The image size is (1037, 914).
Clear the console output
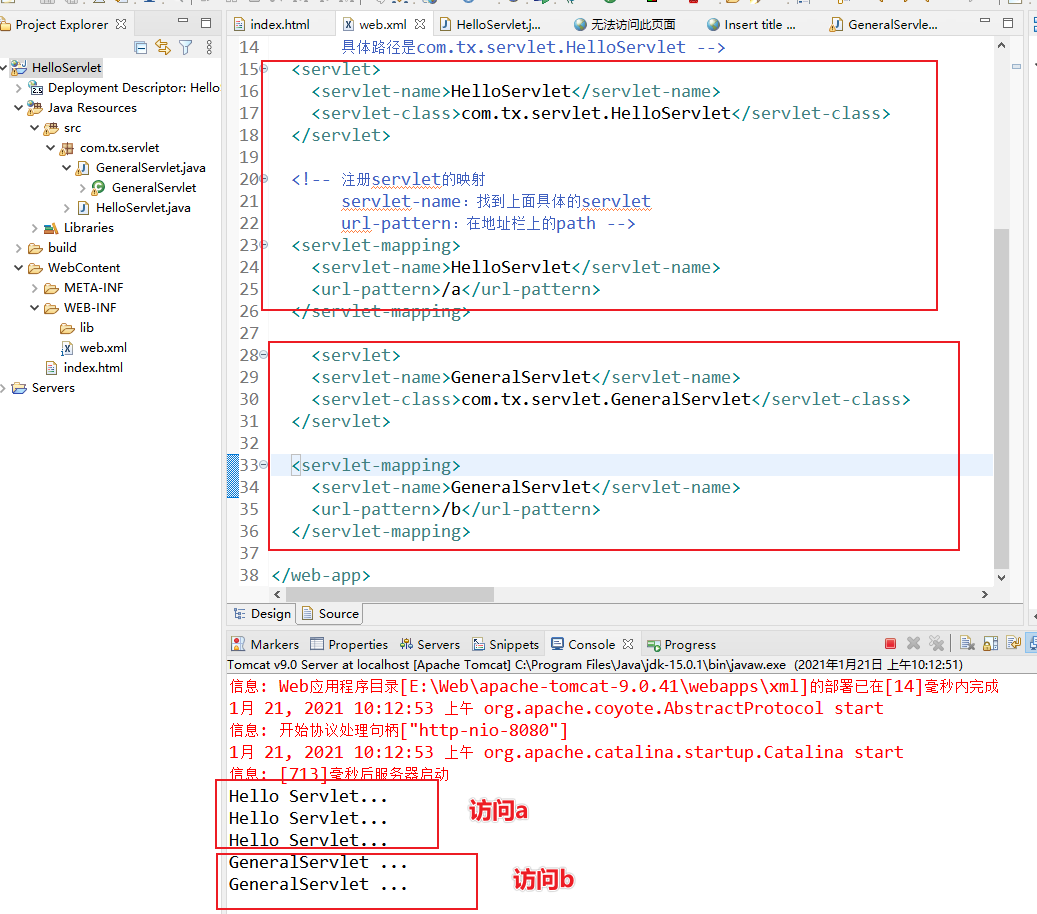967,643
